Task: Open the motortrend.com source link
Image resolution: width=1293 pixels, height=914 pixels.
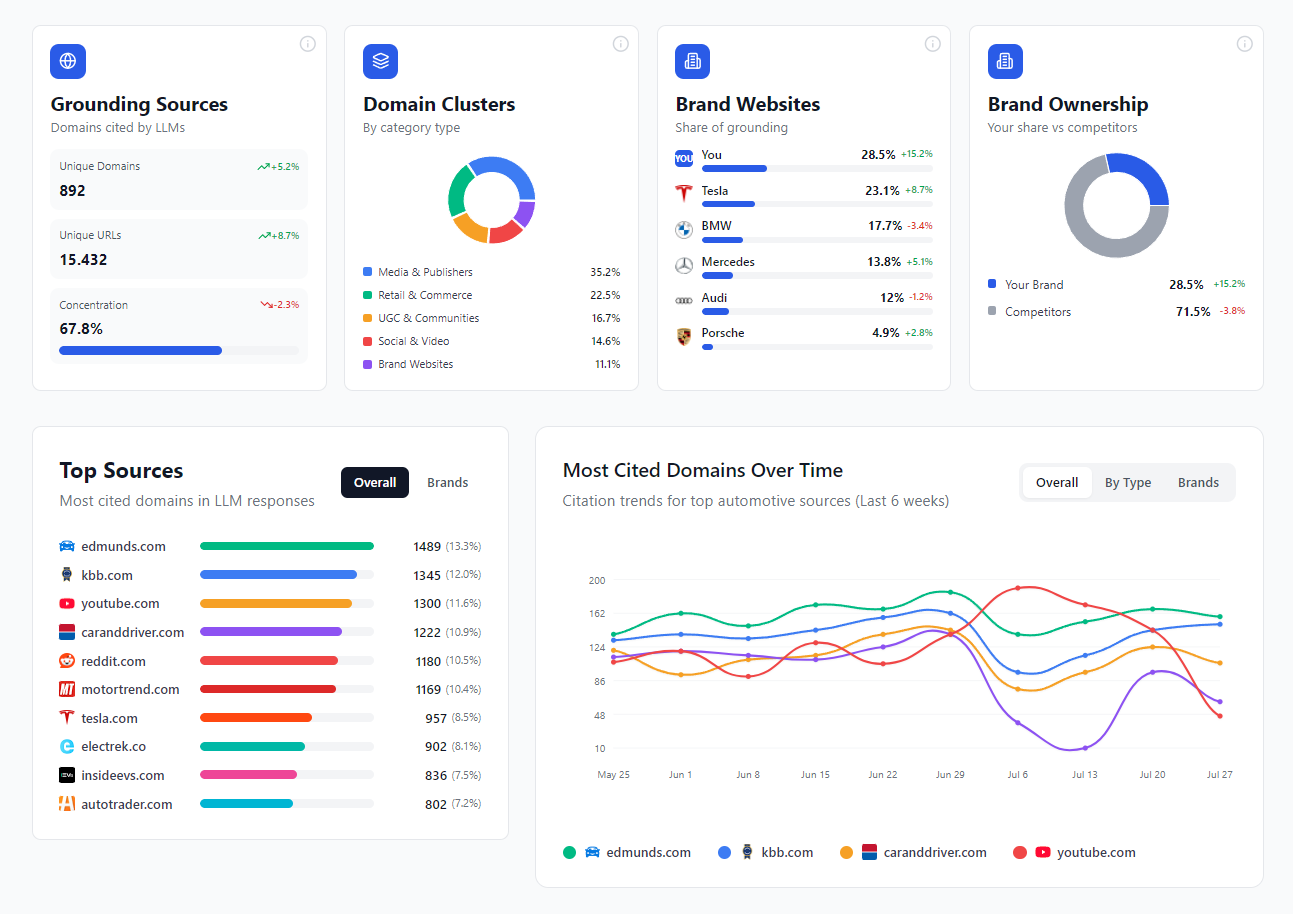Action: click(x=130, y=689)
